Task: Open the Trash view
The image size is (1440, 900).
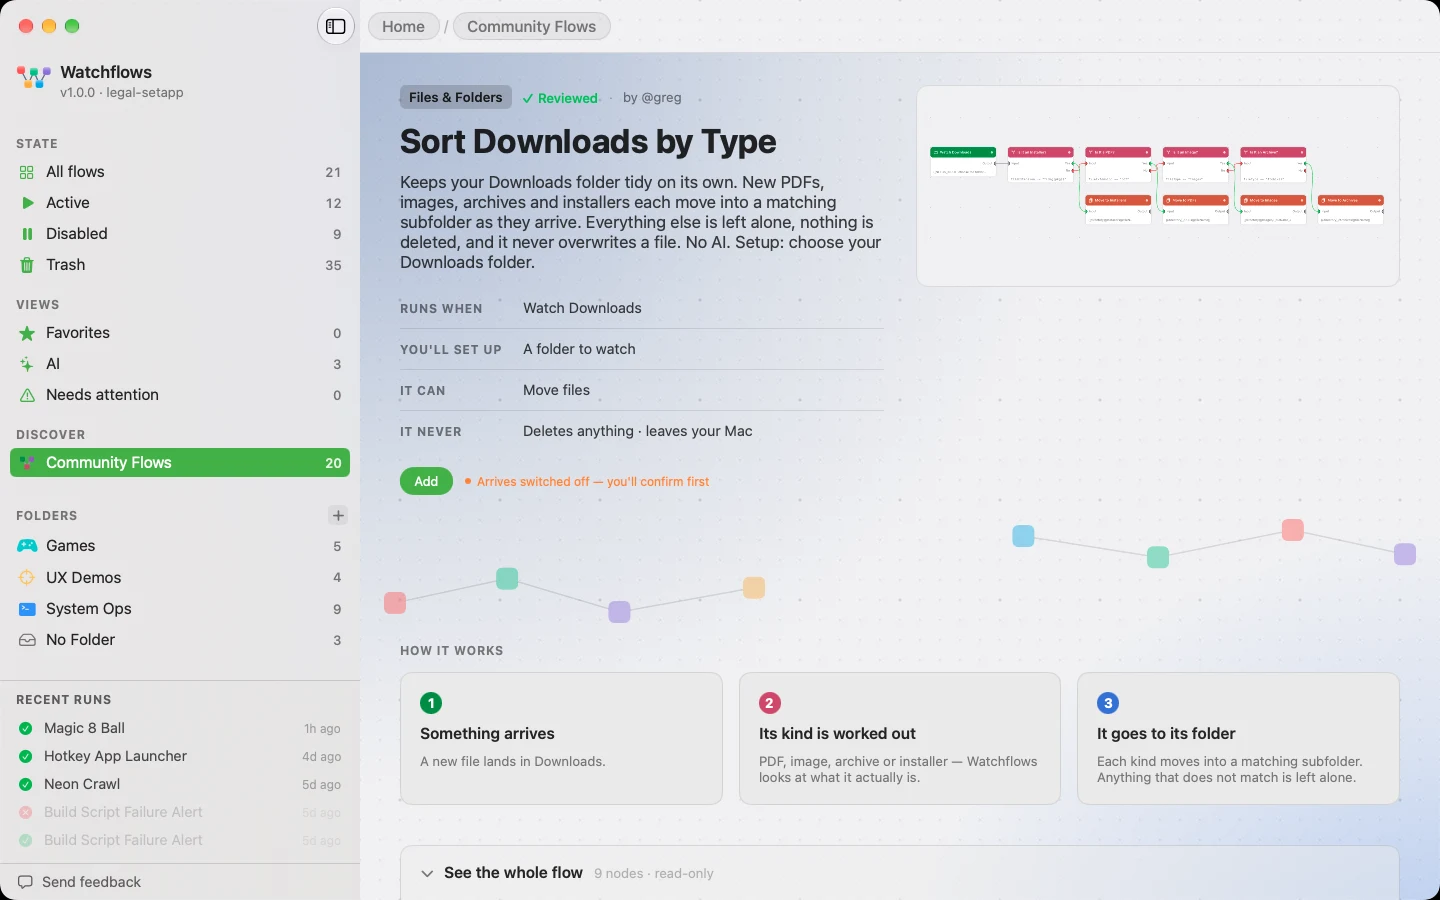Action: coord(180,265)
